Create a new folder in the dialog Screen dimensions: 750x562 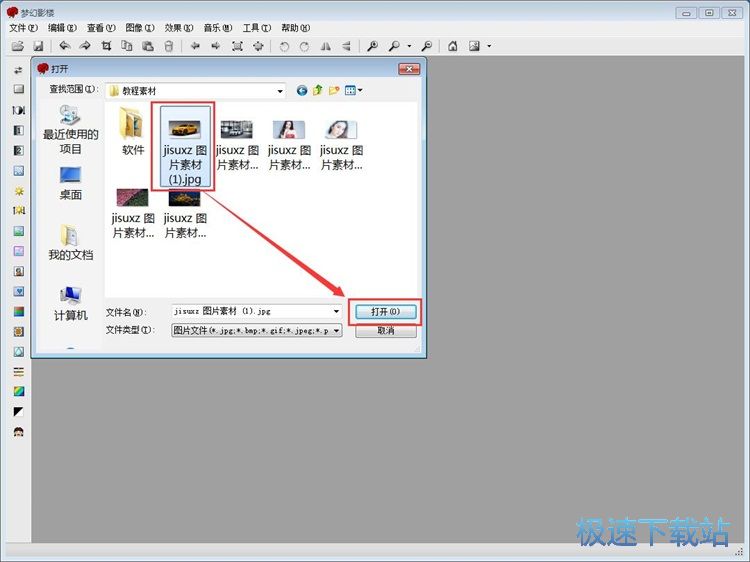point(334,90)
